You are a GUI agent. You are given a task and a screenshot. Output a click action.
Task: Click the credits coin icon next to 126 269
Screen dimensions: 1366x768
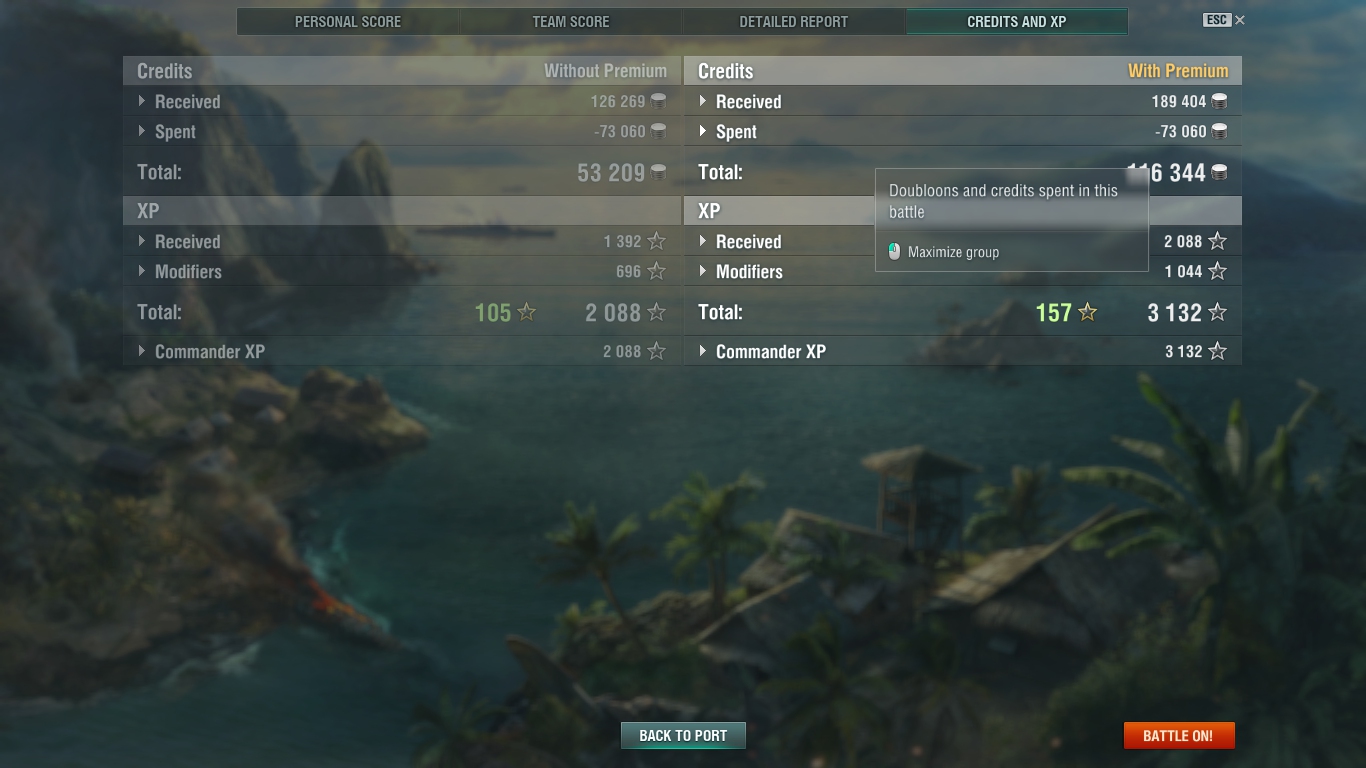tap(658, 101)
